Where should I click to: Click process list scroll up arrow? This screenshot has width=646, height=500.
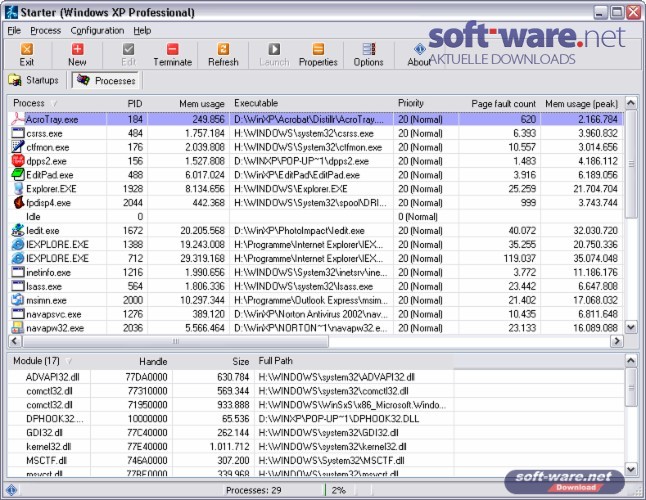631,103
